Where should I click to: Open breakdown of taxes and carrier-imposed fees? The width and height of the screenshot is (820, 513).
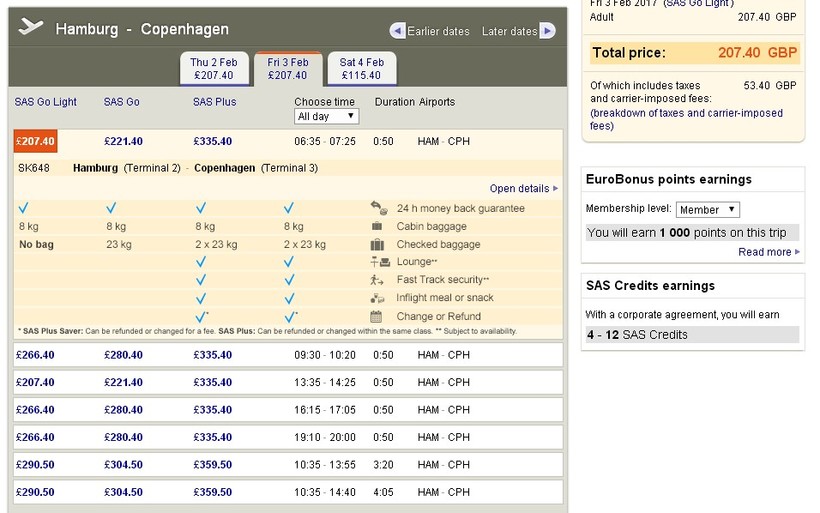pyautogui.click(x=686, y=120)
